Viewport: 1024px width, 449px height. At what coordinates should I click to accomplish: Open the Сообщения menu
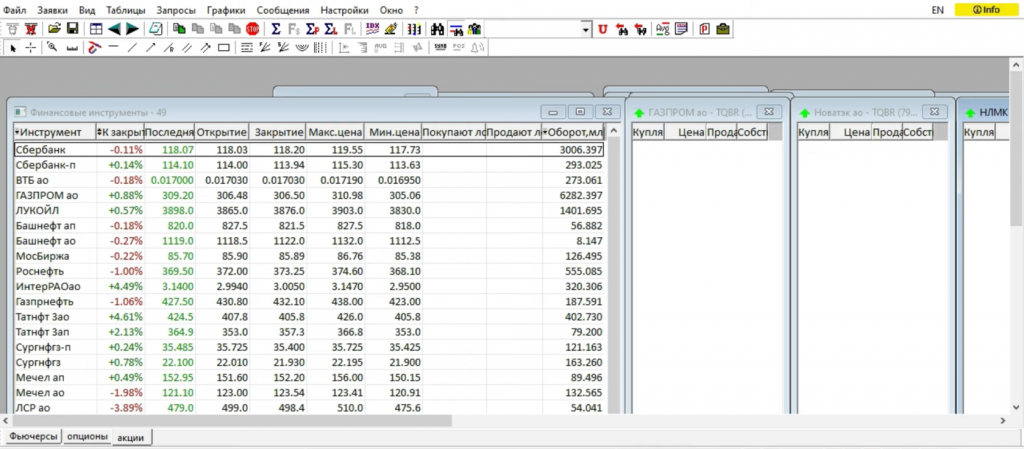pyautogui.click(x=283, y=10)
